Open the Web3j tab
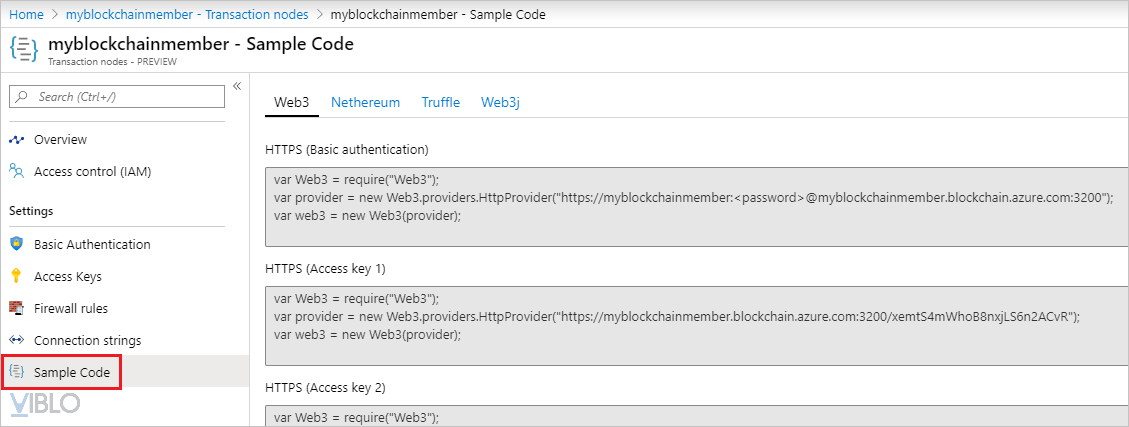 click(500, 102)
